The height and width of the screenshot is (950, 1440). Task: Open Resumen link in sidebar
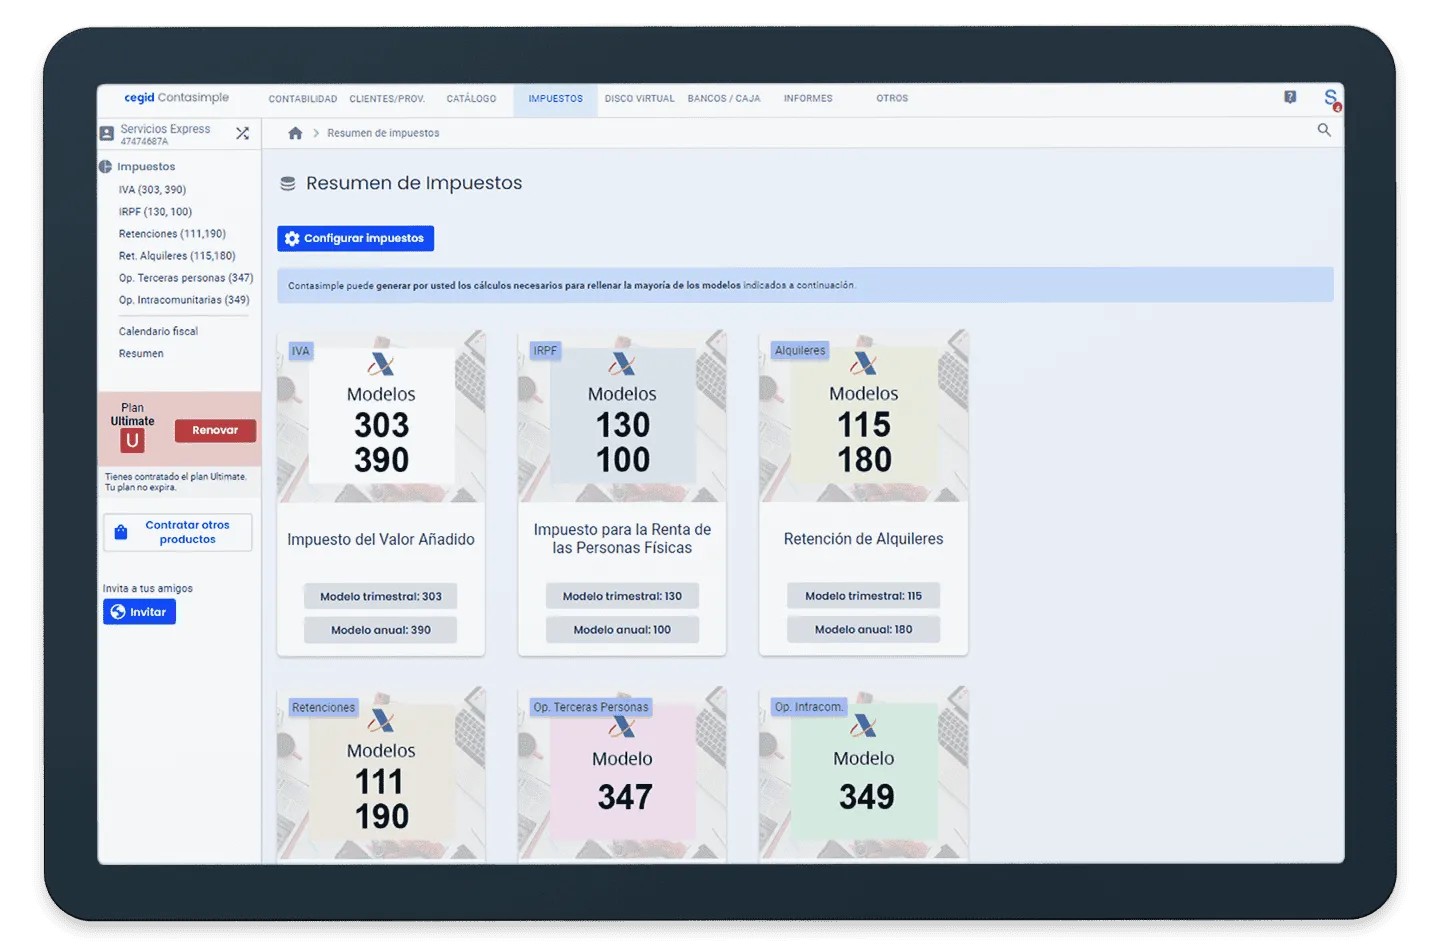141,354
